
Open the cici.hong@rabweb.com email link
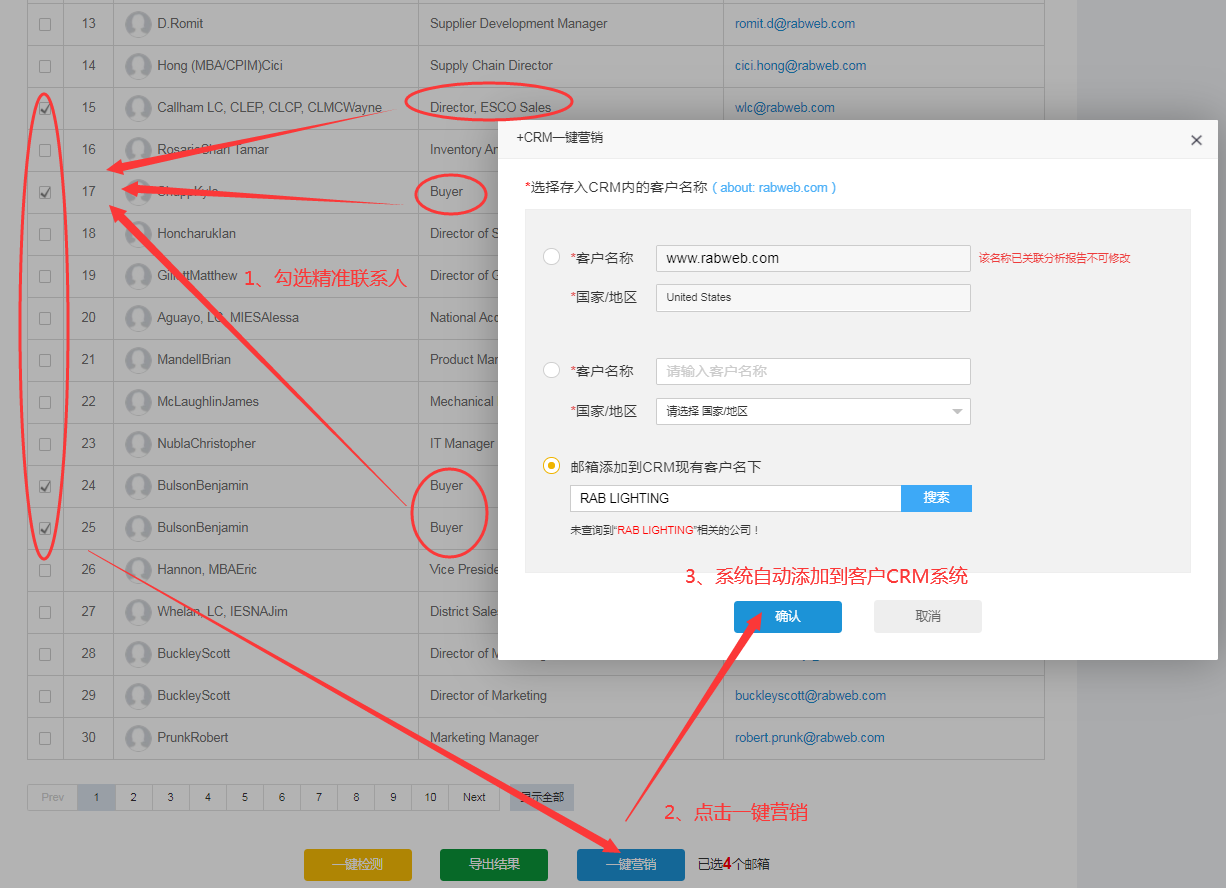pyautogui.click(x=800, y=66)
